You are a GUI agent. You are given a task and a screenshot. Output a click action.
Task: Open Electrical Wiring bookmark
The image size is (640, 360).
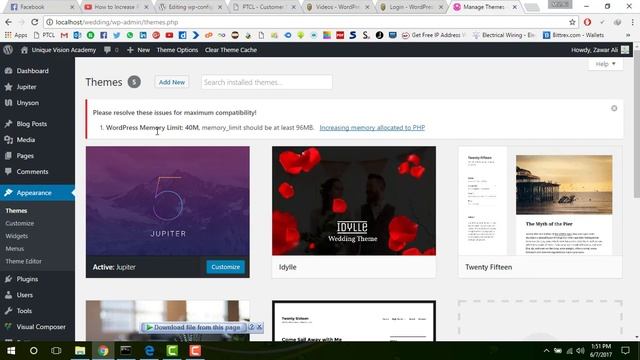pyautogui.click(x=504, y=35)
